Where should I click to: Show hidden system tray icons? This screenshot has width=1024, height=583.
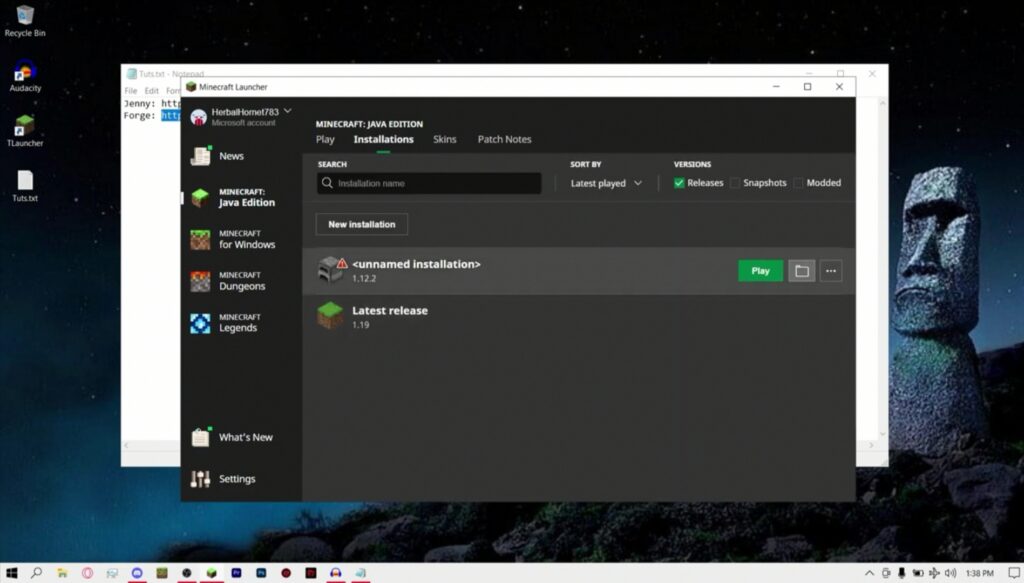click(869, 573)
